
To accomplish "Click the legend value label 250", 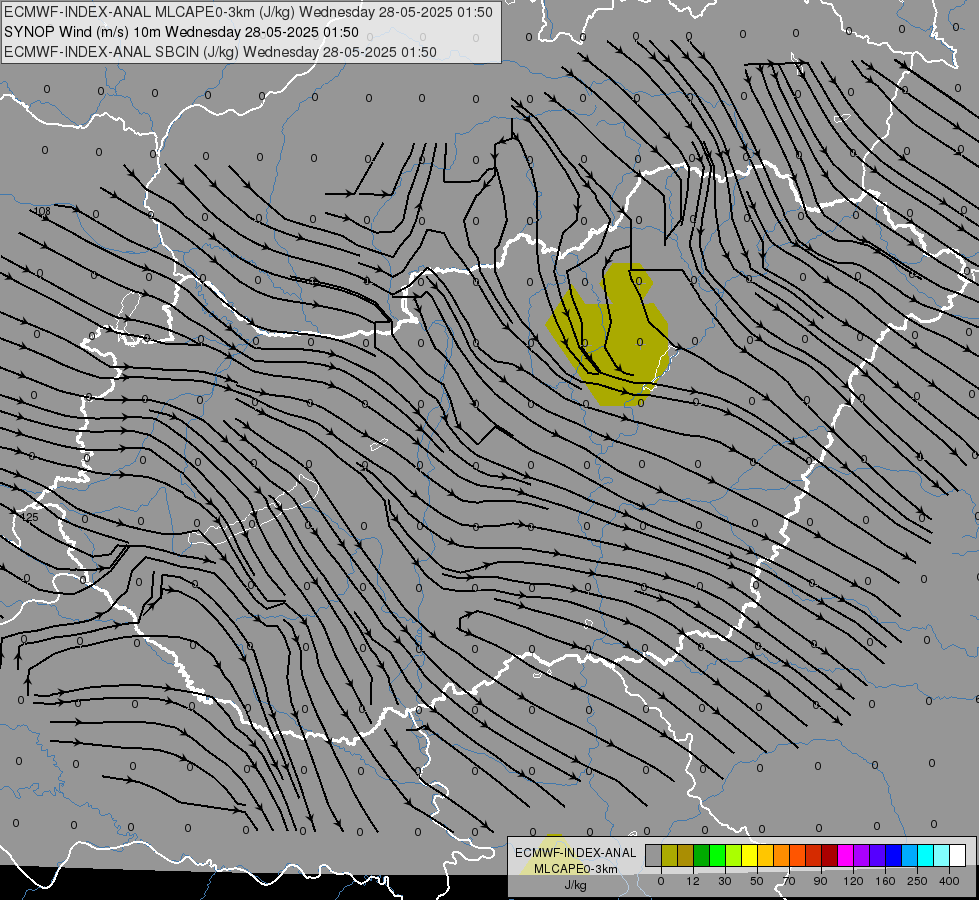I will click(917, 881).
